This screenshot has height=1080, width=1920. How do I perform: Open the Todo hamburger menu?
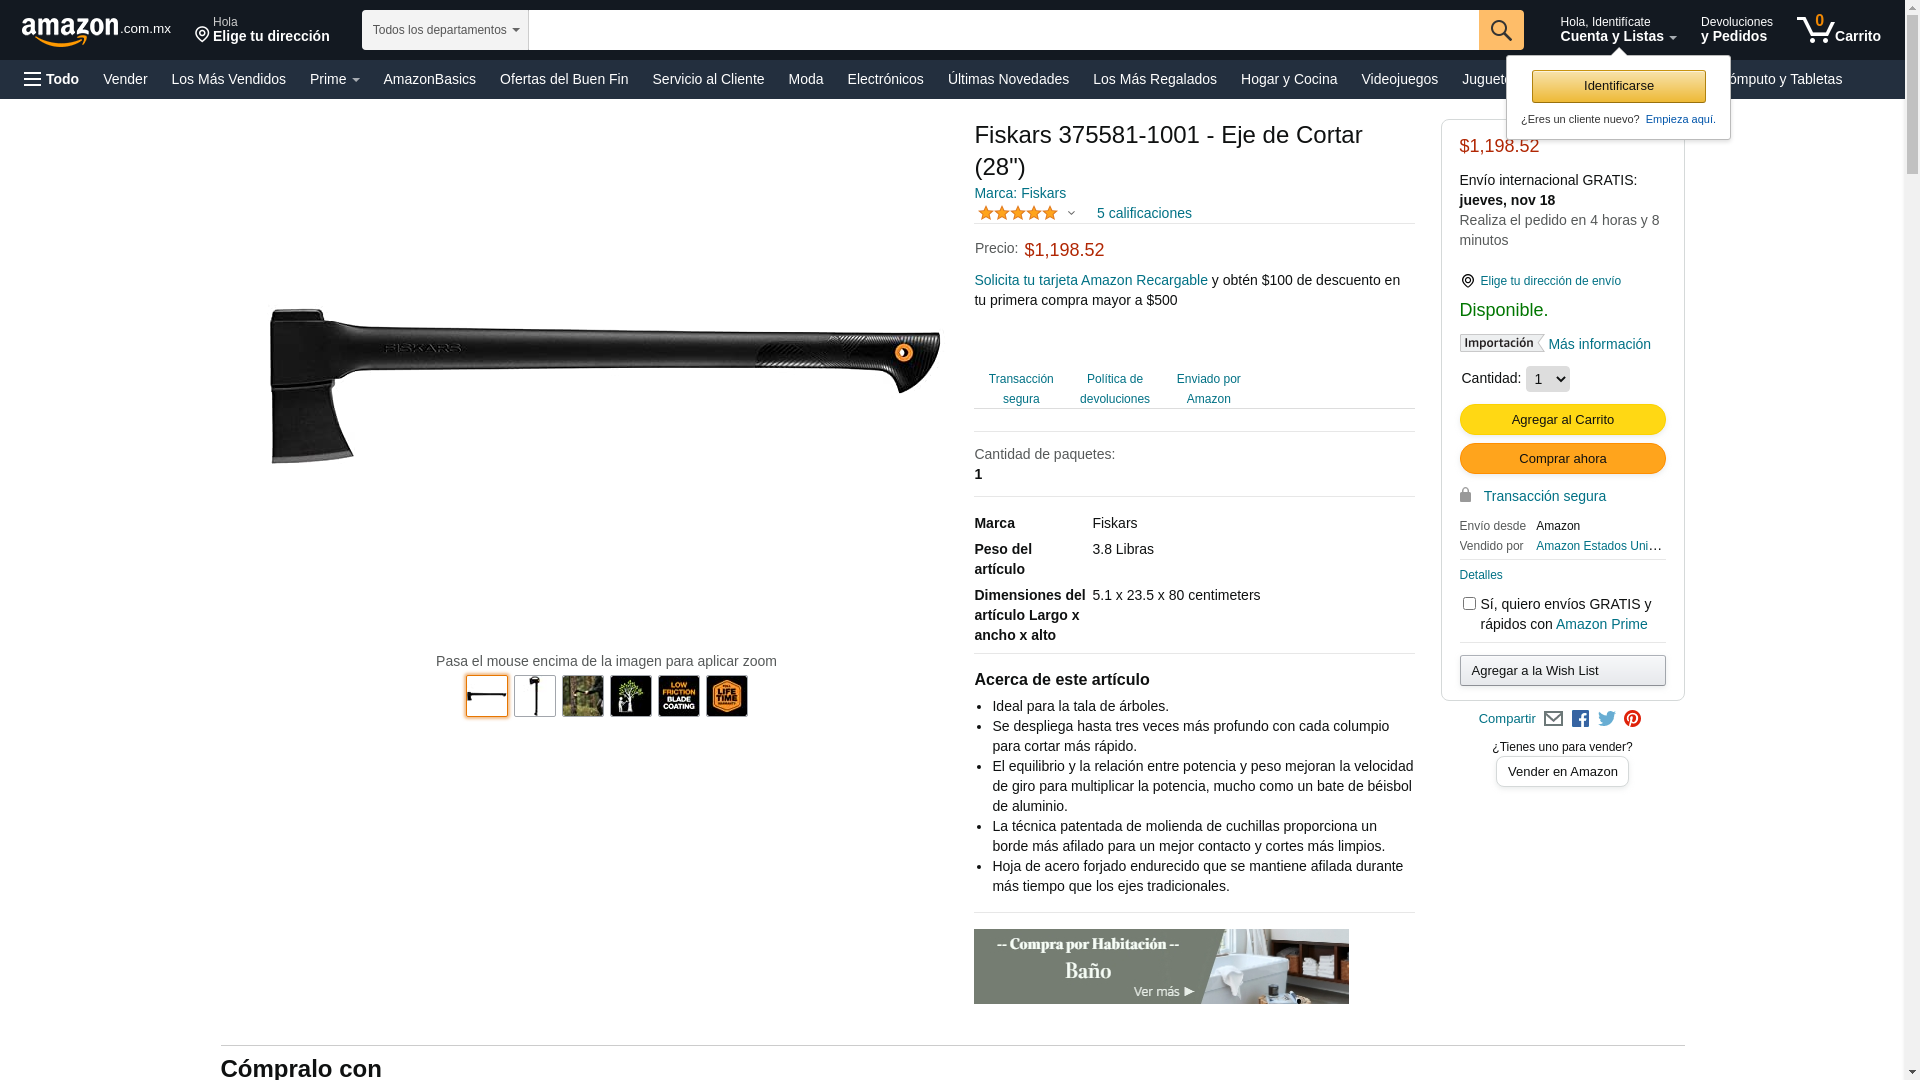(51, 79)
